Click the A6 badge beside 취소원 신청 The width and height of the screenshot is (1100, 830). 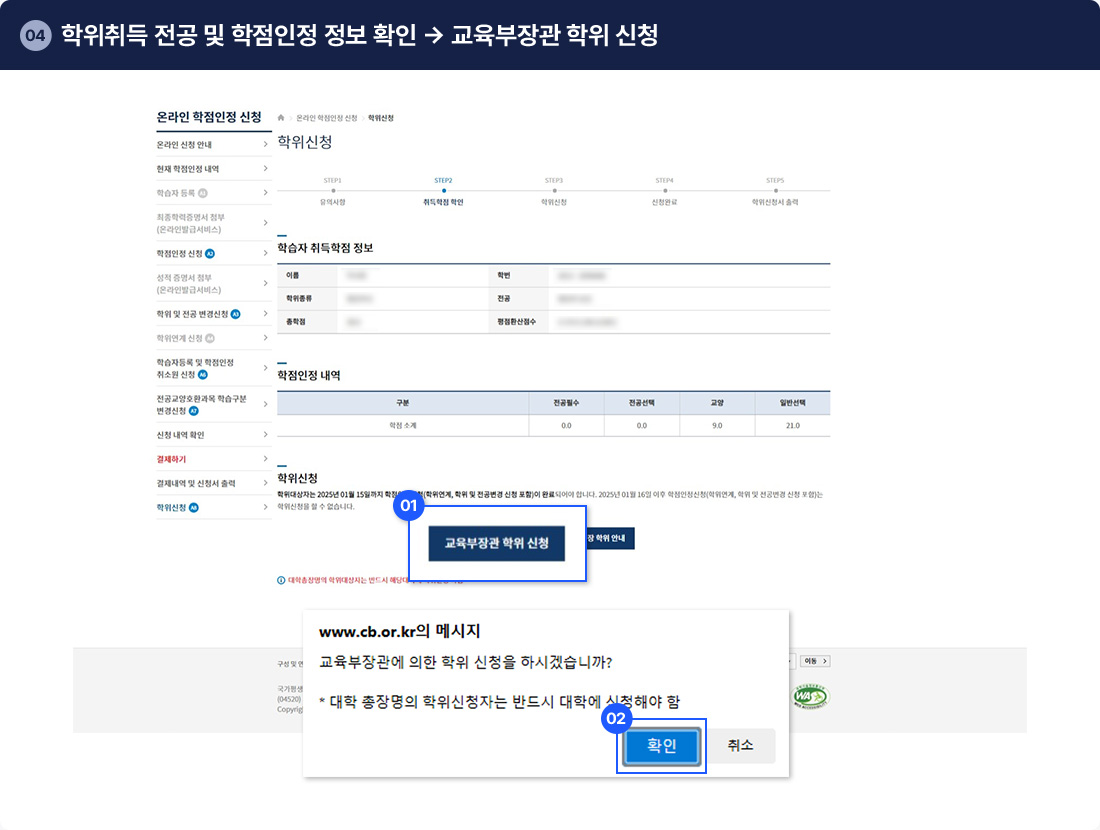(x=202, y=374)
